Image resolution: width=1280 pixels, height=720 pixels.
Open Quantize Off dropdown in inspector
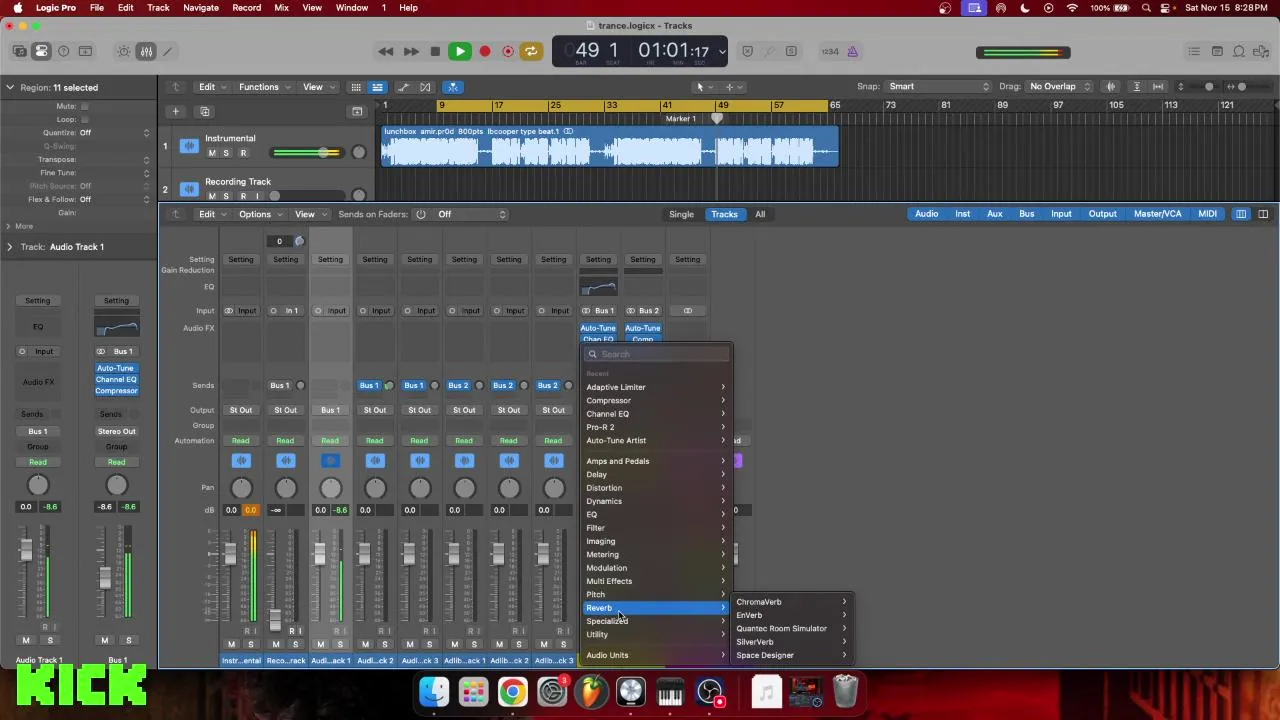113,133
